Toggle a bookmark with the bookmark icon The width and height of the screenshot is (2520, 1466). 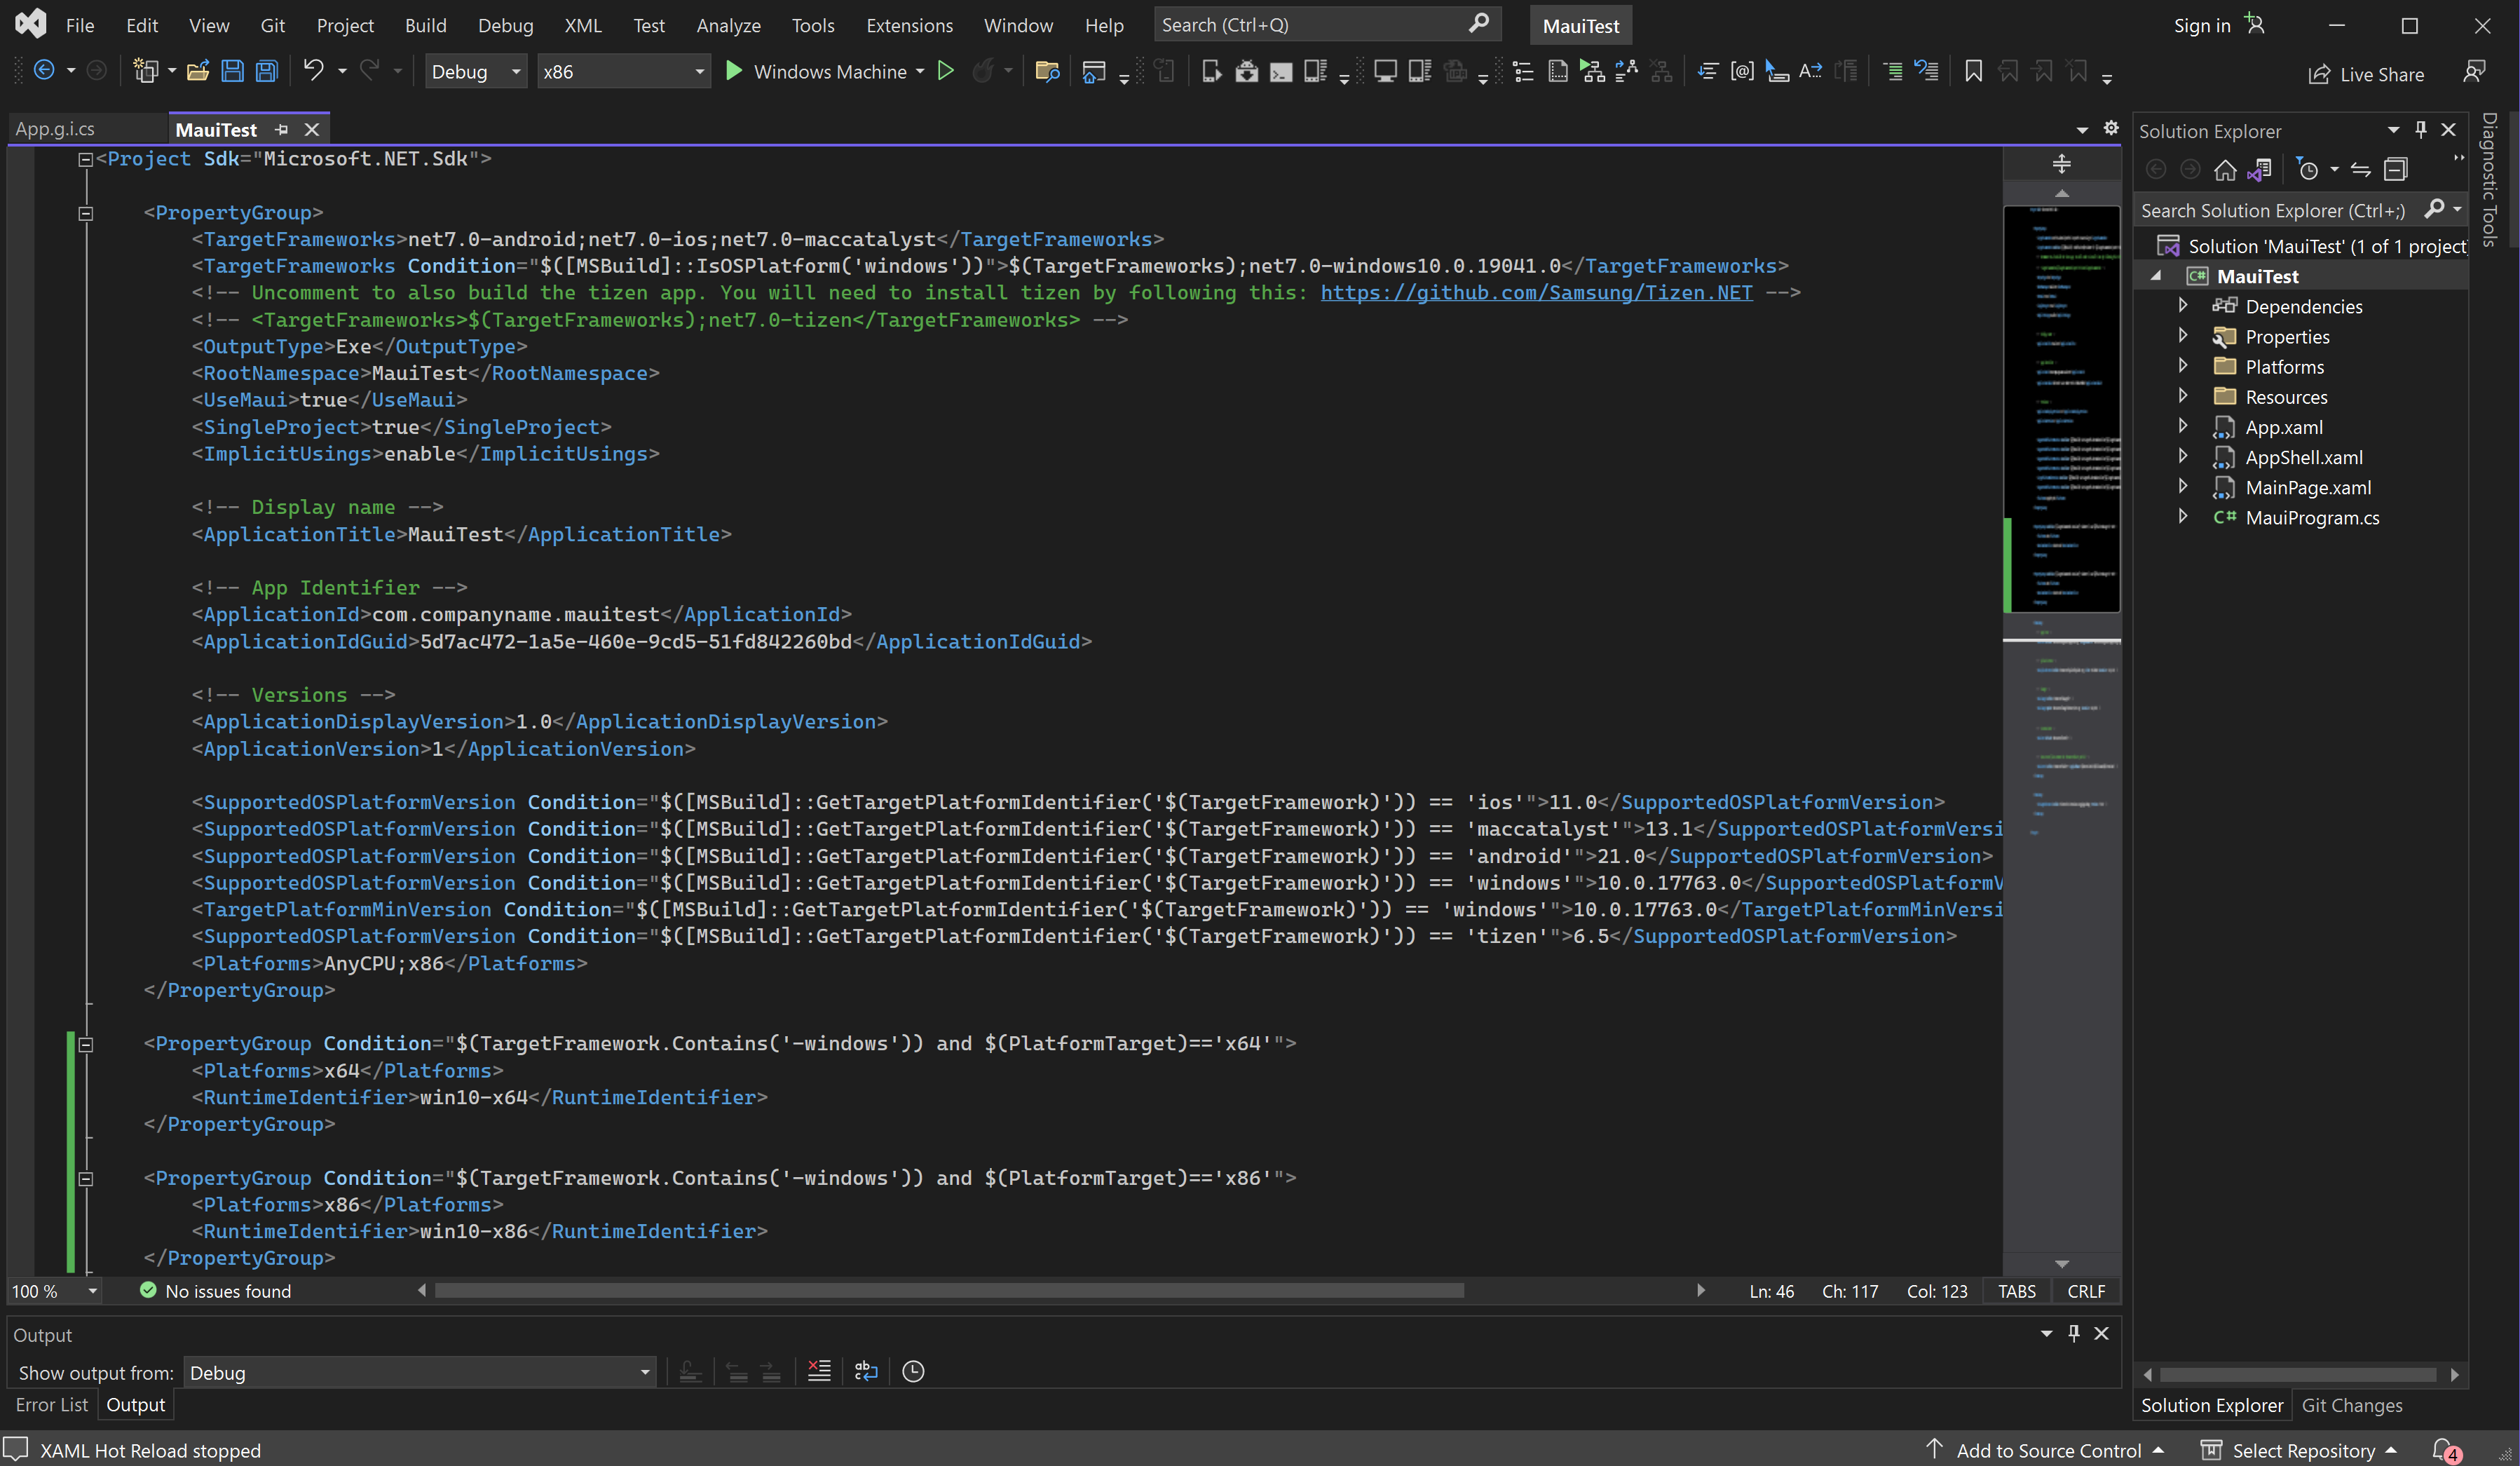[1973, 71]
